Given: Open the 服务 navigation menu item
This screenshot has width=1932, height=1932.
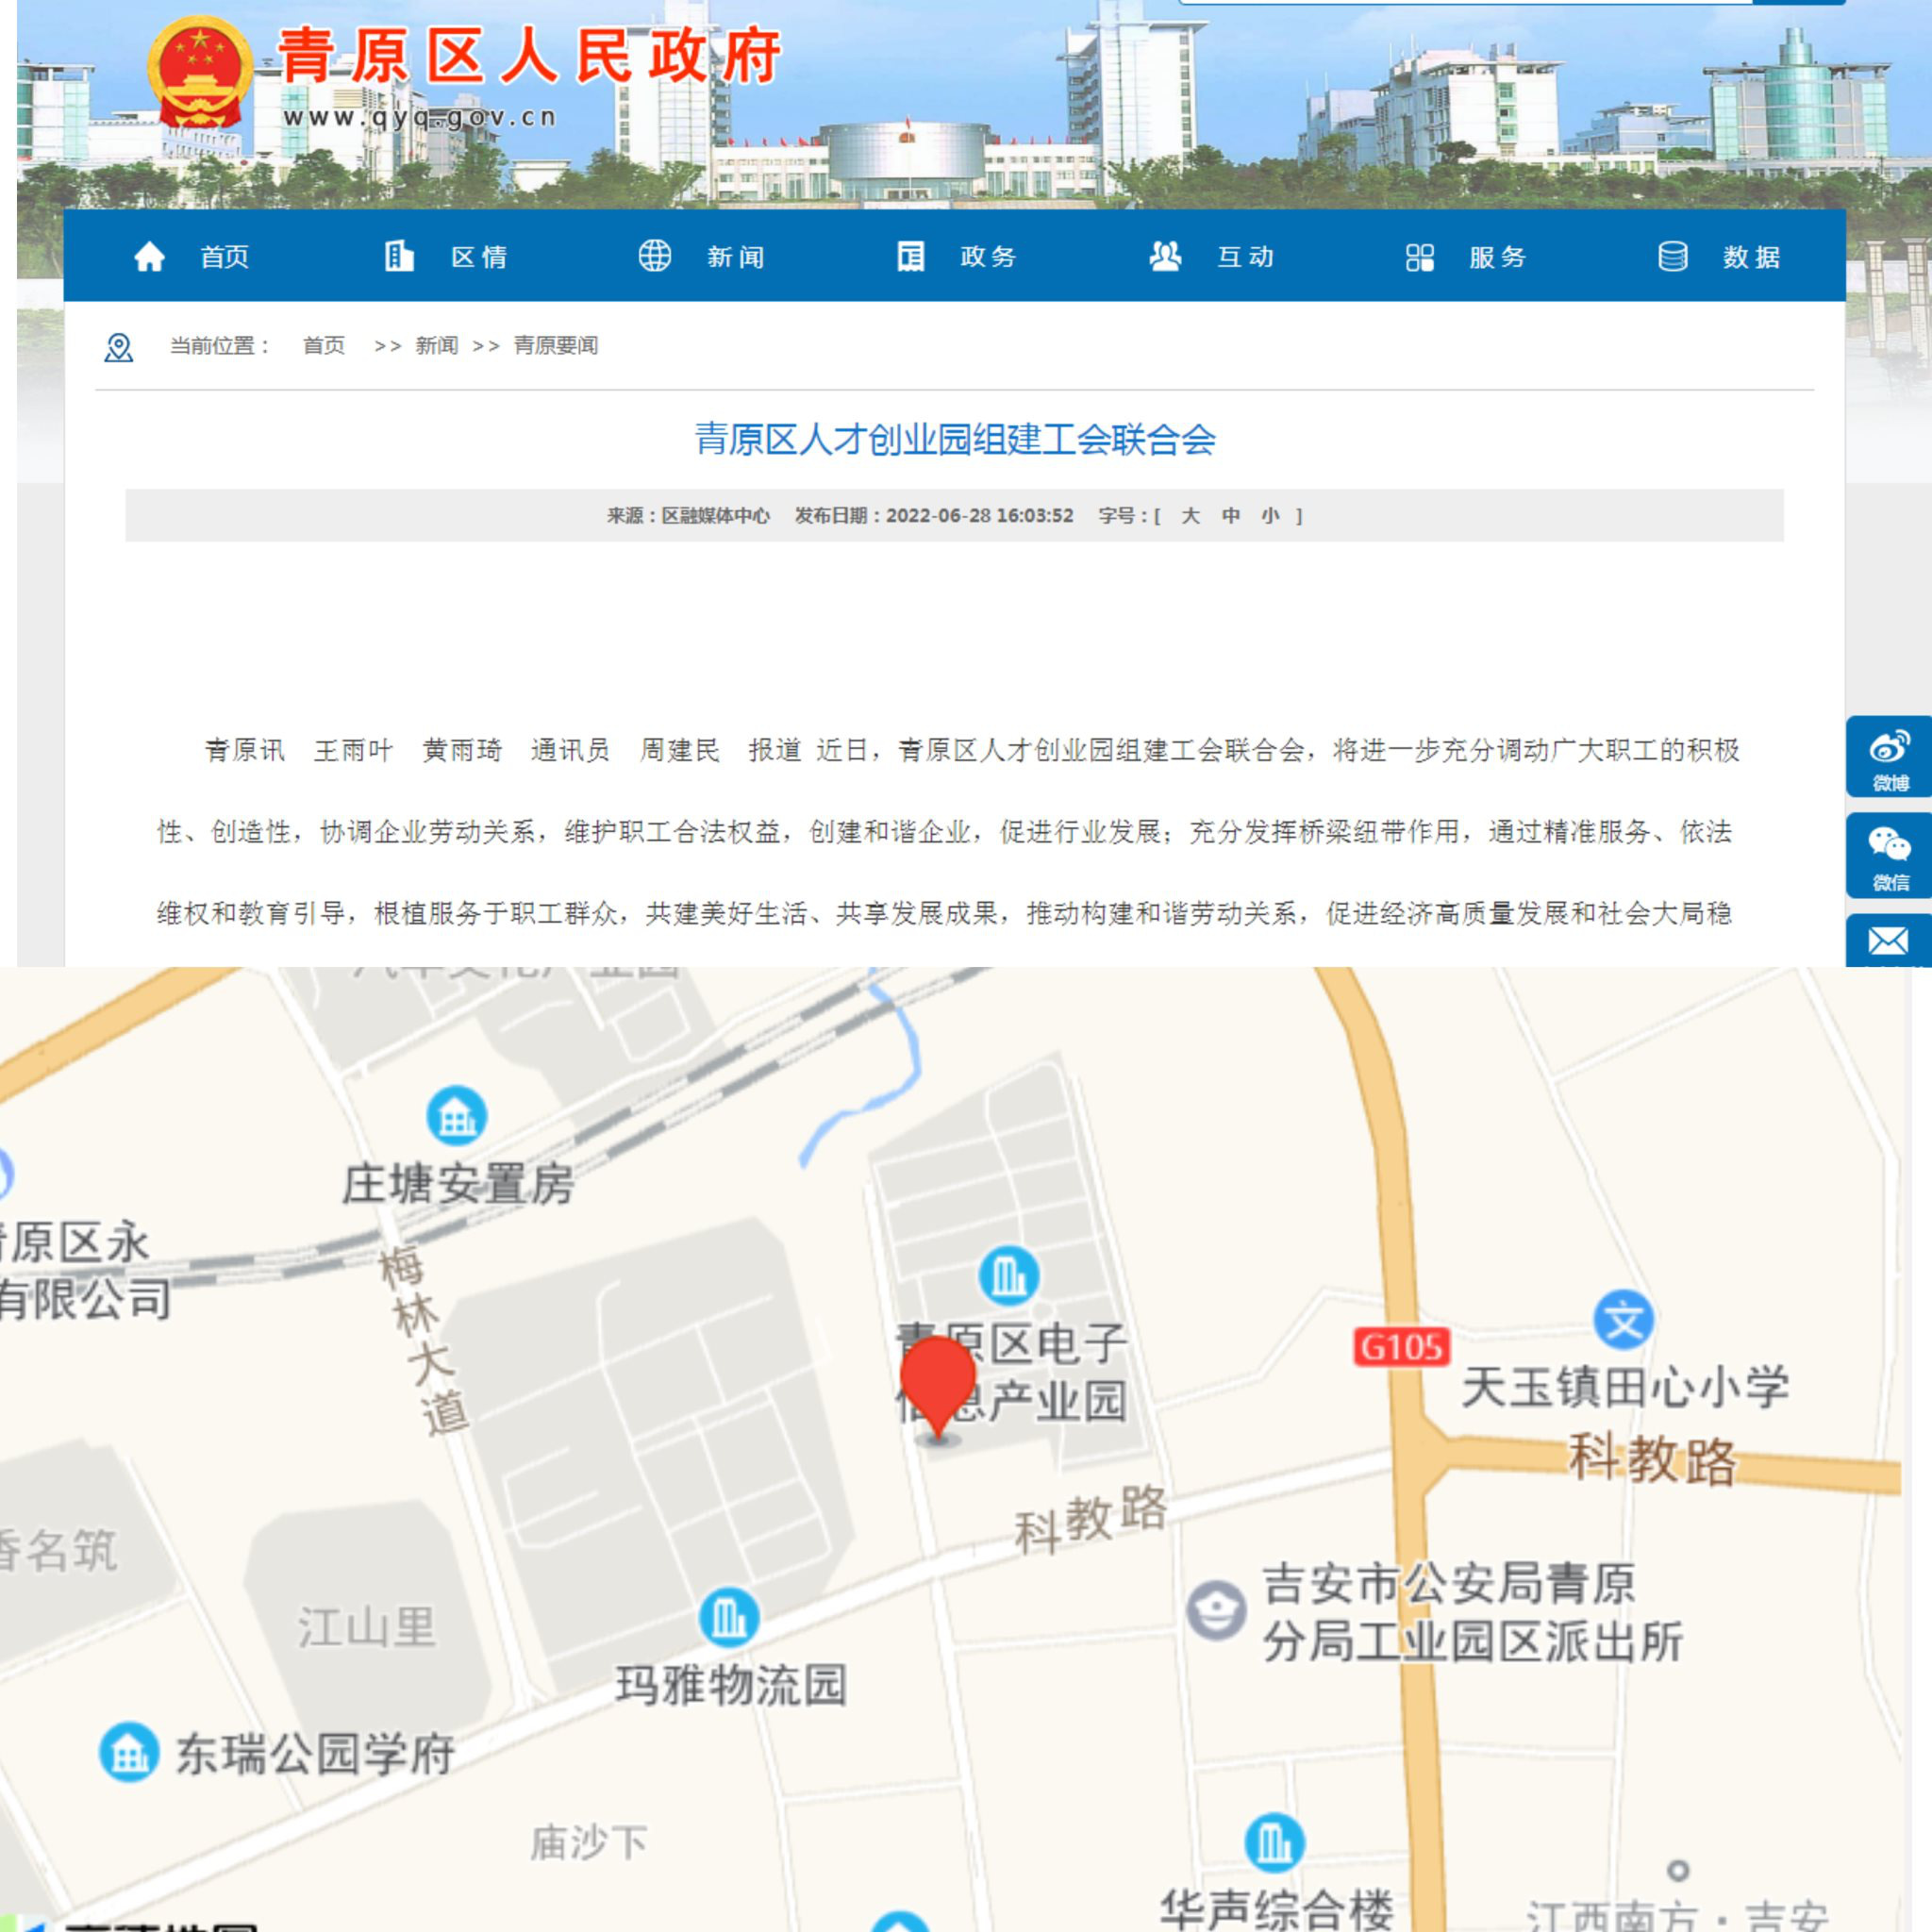Looking at the screenshot, I should pos(1497,257).
